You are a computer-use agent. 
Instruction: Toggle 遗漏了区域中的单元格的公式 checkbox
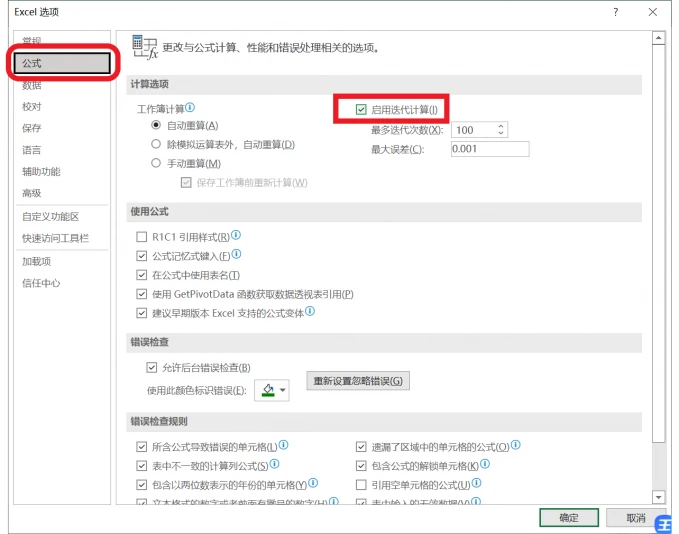click(x=361, y=447)
